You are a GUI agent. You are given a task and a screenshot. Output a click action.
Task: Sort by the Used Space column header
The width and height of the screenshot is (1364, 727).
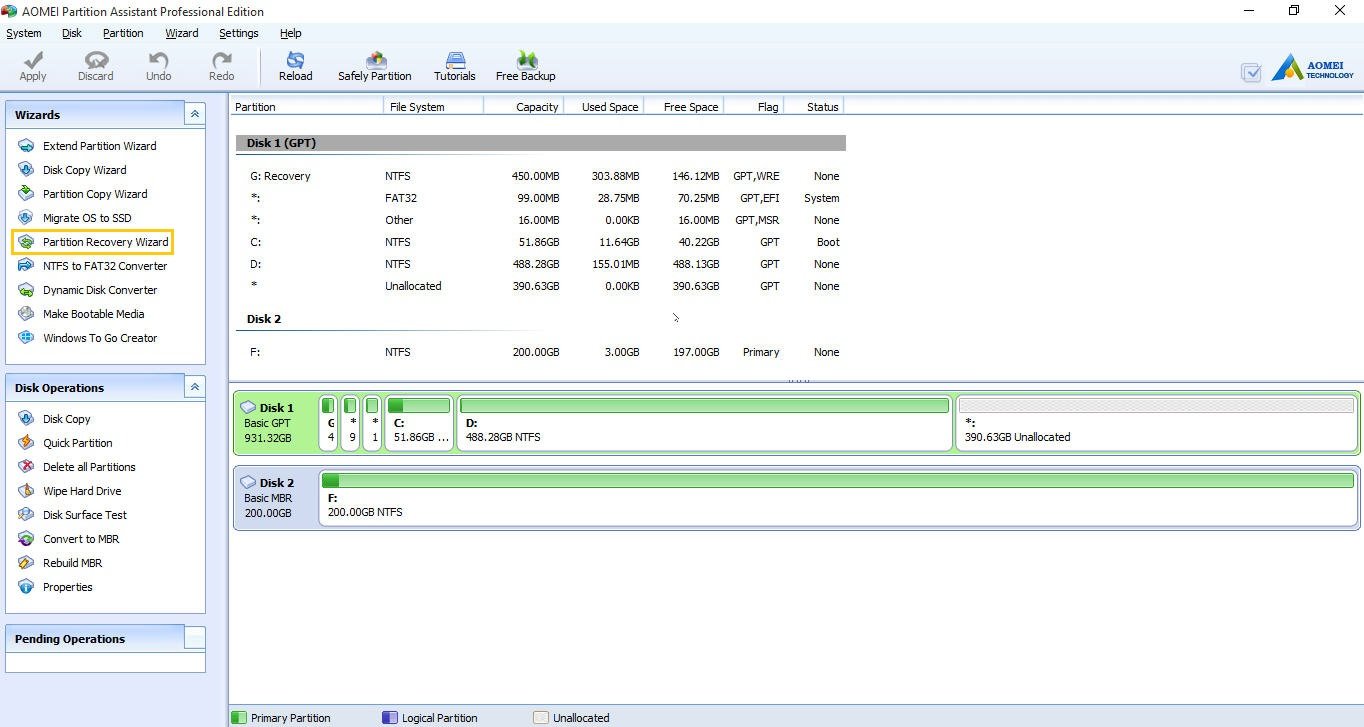(x=604, y=106)
